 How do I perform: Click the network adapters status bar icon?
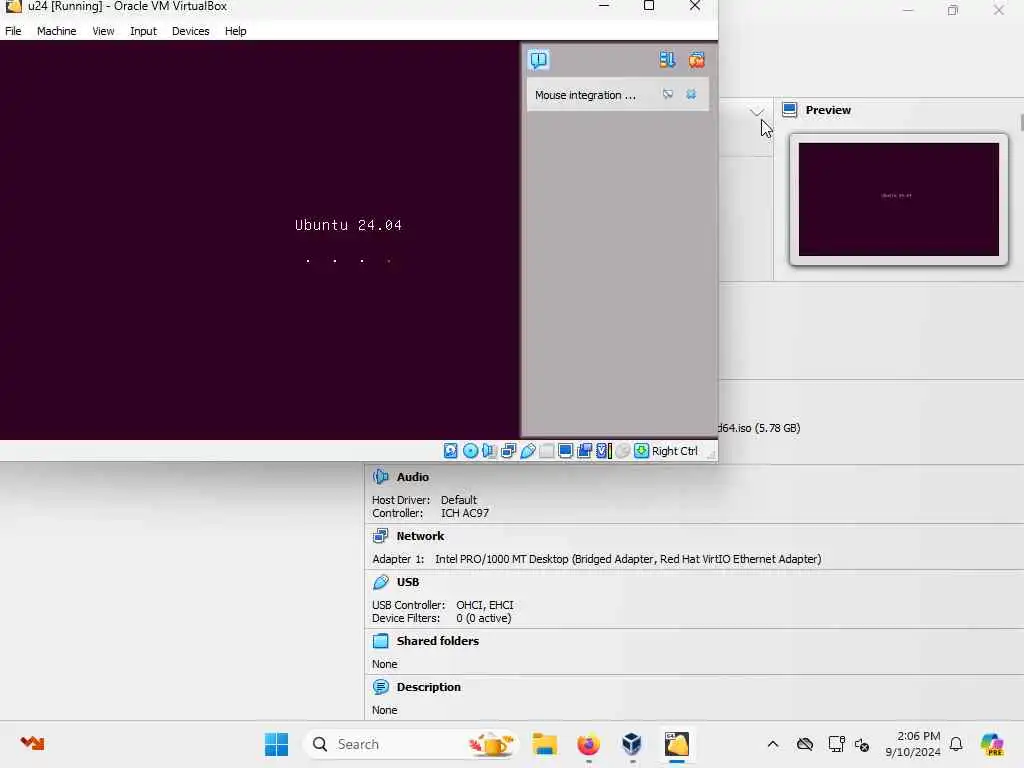[x=509, y=451]
